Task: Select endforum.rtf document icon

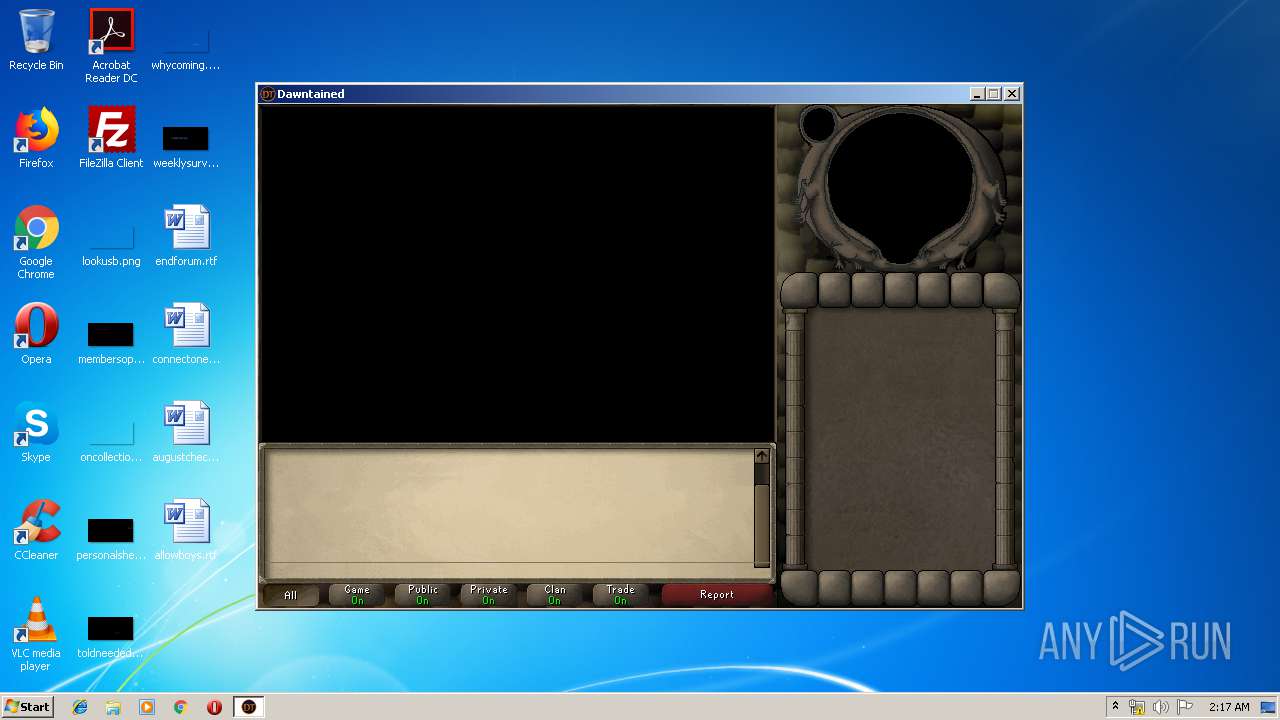Action: point(186,235)
